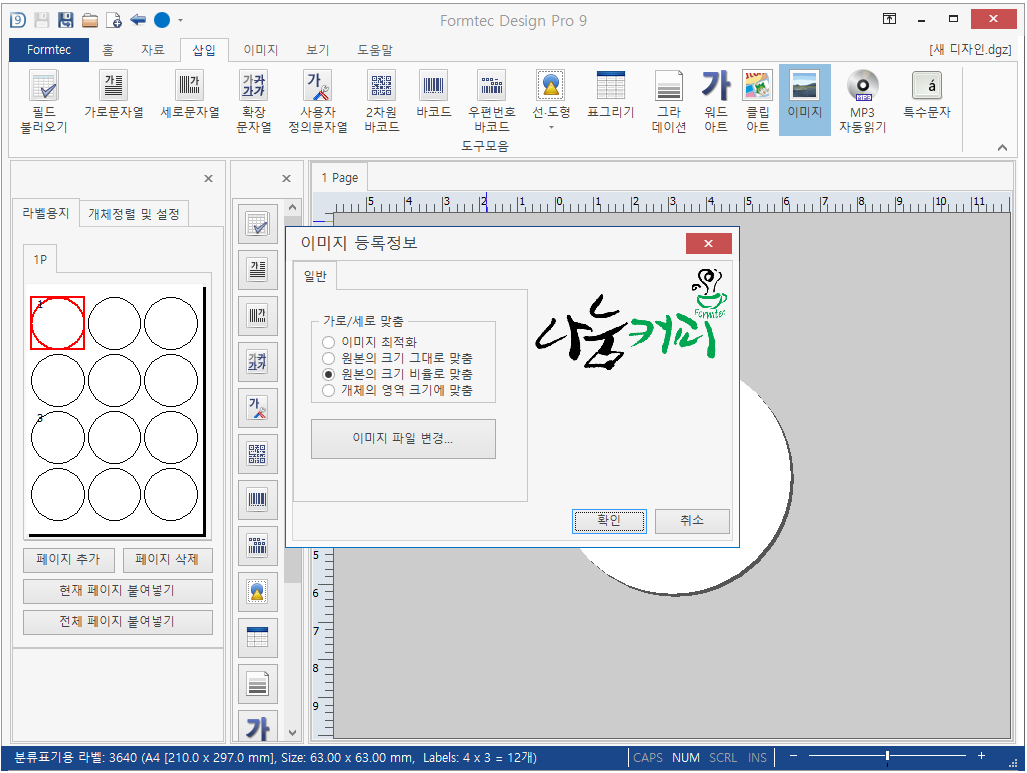Click the highlighted 이미지 ribbon button
The image size is (1027, 773).
[x=805, y=100]
